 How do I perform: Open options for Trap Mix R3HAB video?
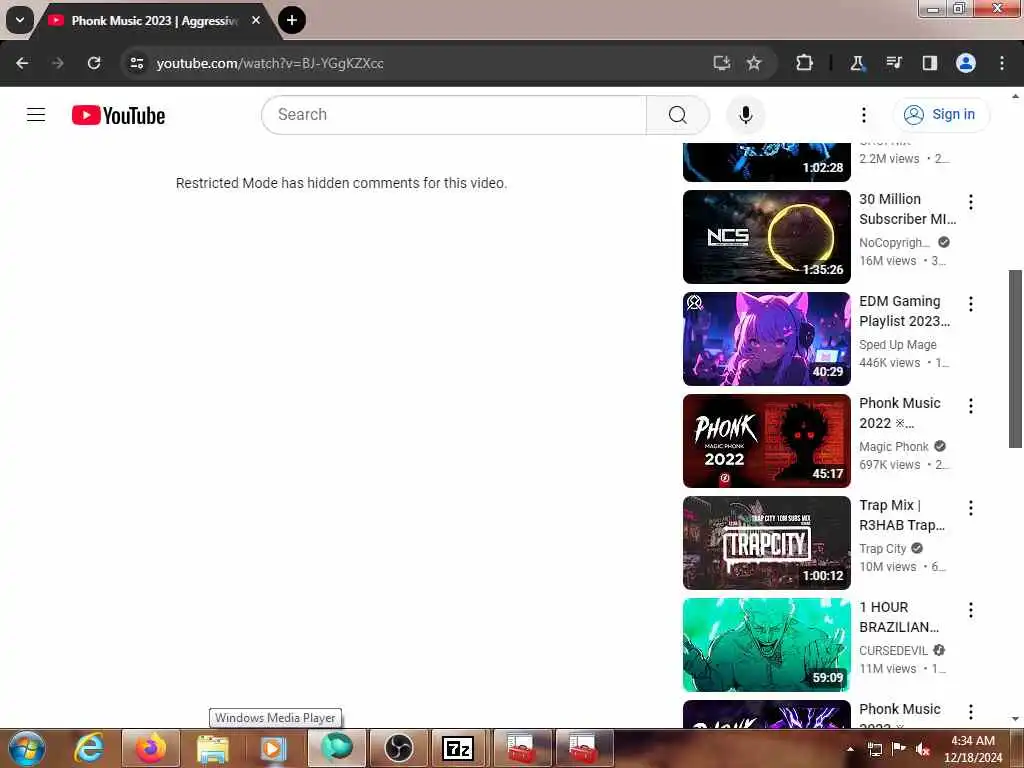[x=970, y=507]
